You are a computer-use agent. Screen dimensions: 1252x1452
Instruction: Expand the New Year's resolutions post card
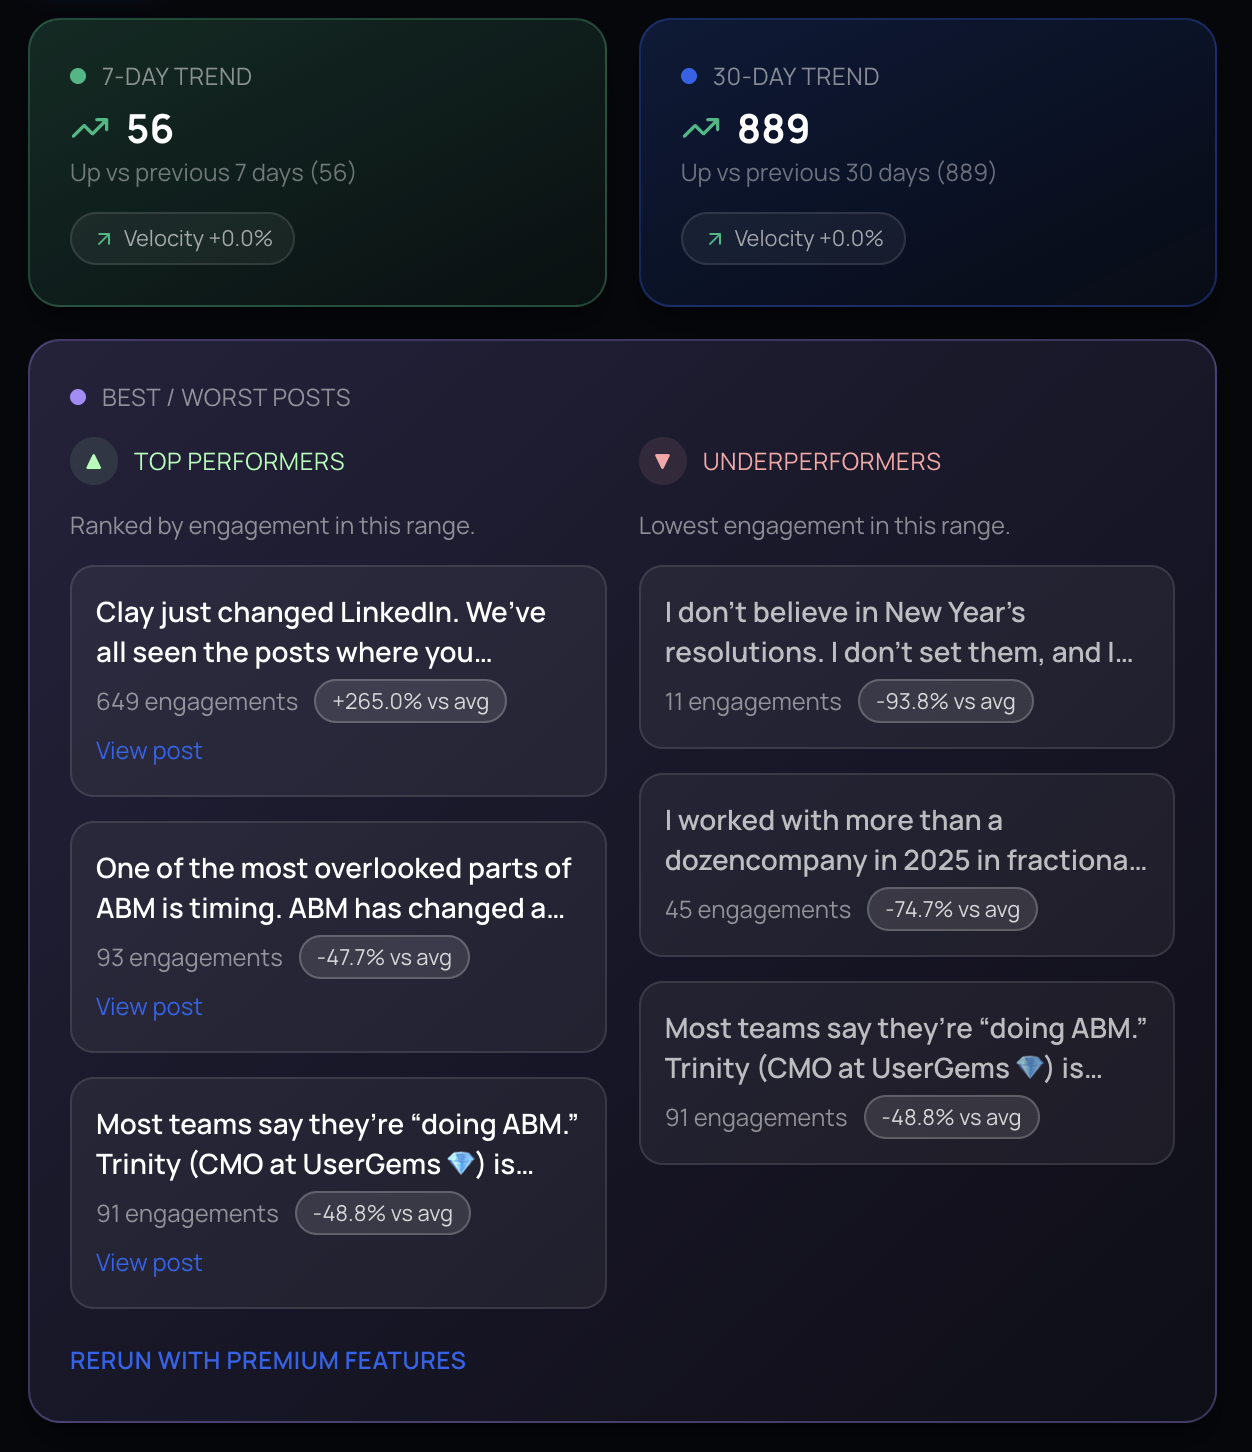point(906,657)
